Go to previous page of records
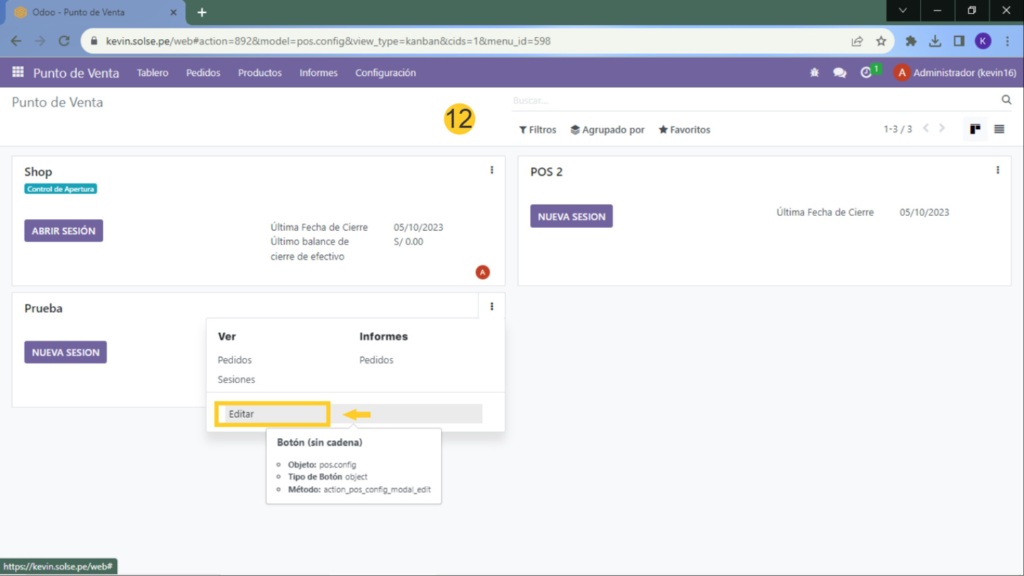Viewport: 1024px width, 576px height. [926, 129]
